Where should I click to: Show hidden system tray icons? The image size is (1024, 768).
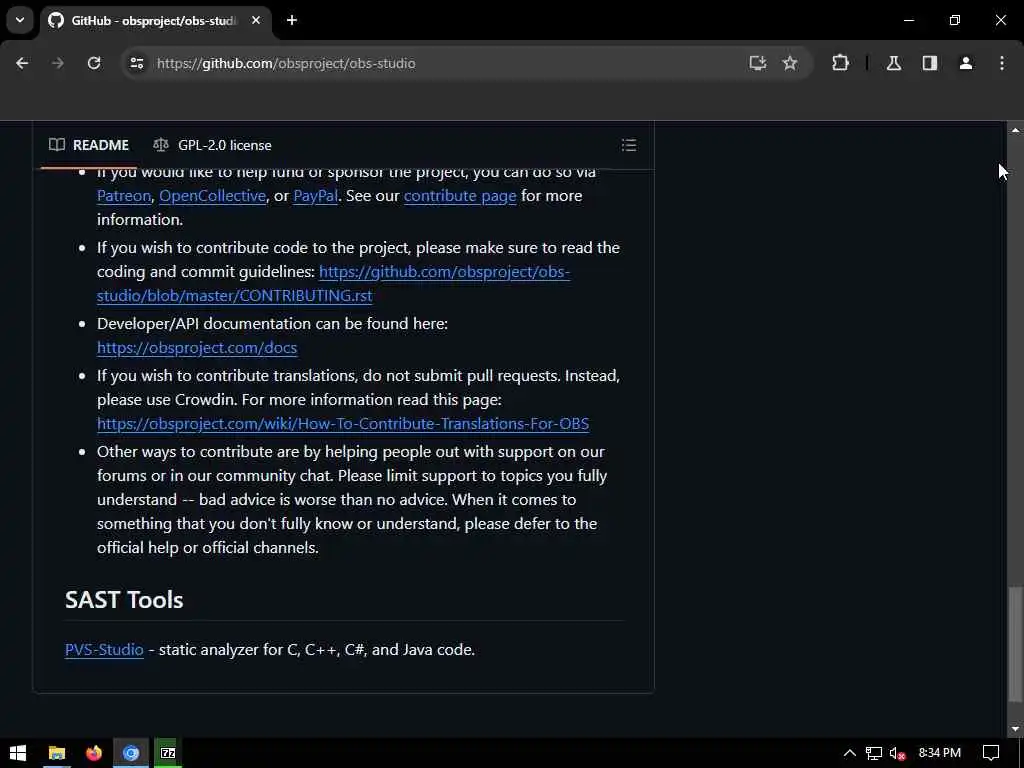[x=850, y=753]
